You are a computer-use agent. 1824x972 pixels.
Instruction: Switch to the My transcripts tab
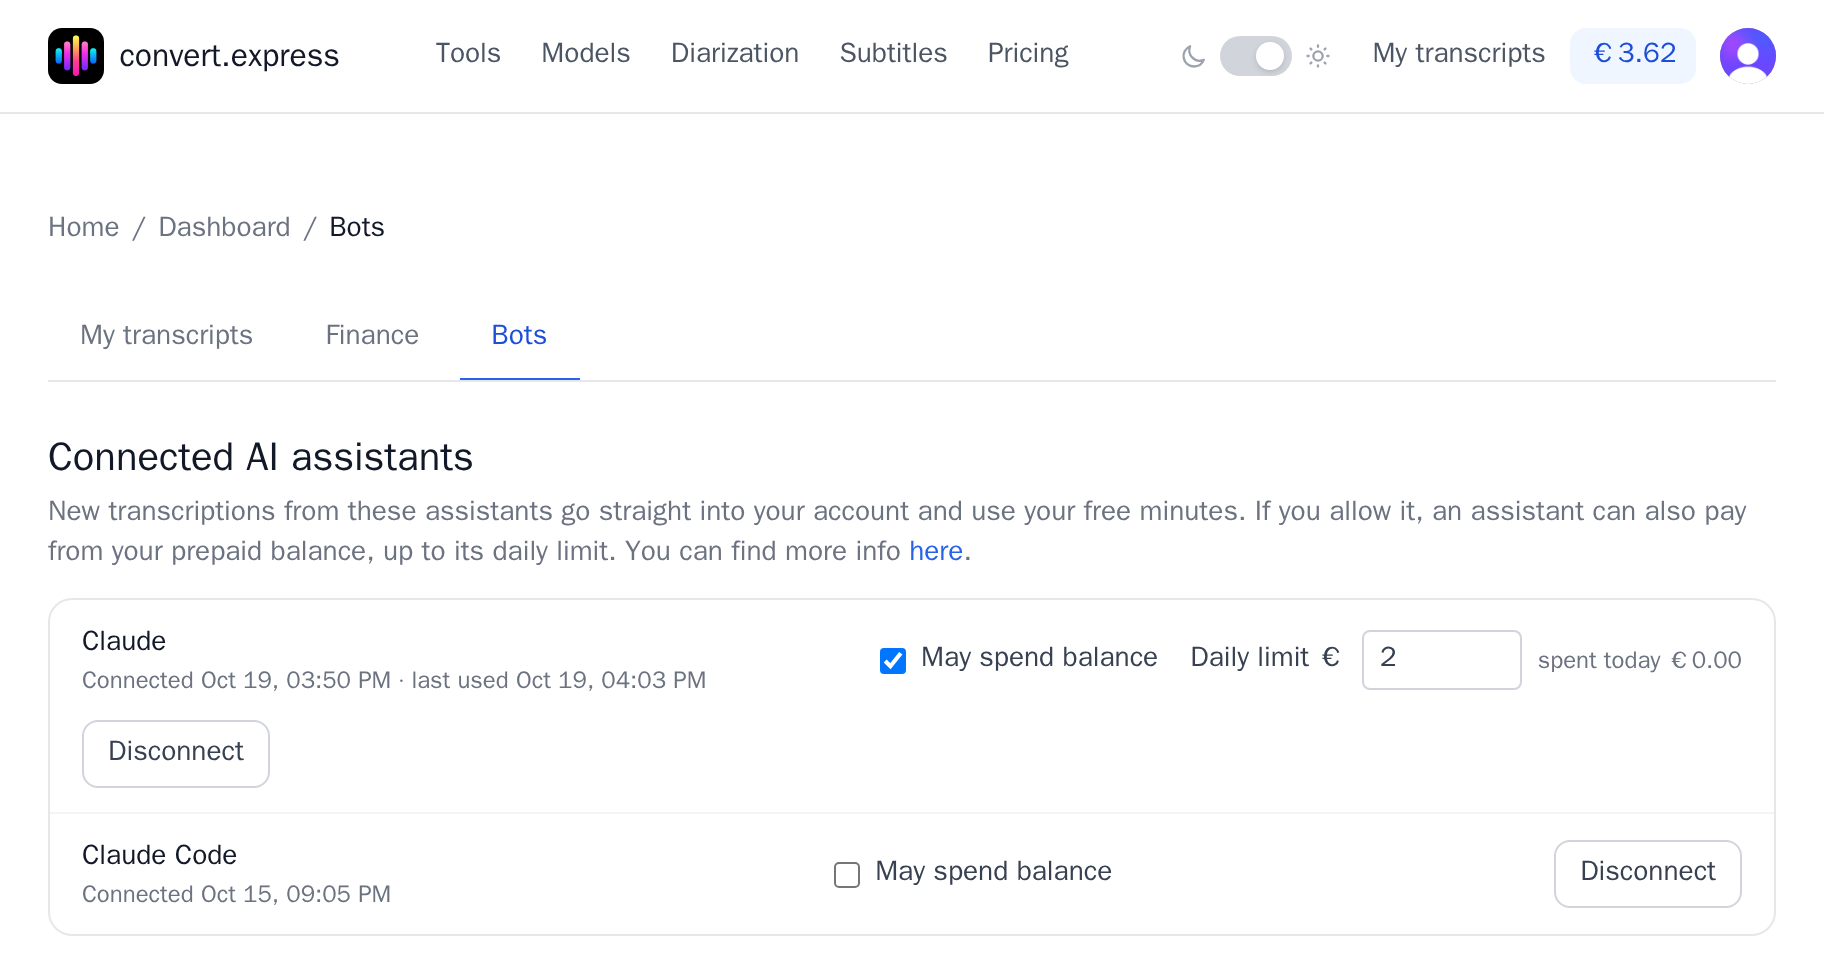coord(166,335)
